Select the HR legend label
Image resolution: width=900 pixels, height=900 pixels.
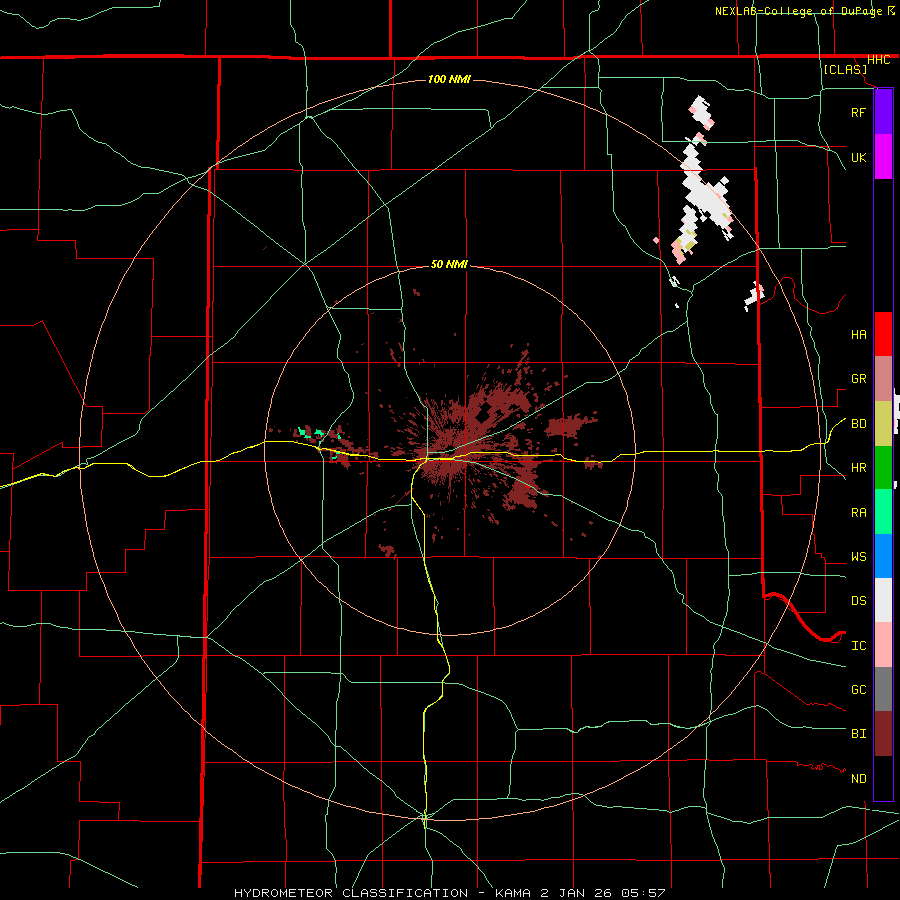coord(858,468)
